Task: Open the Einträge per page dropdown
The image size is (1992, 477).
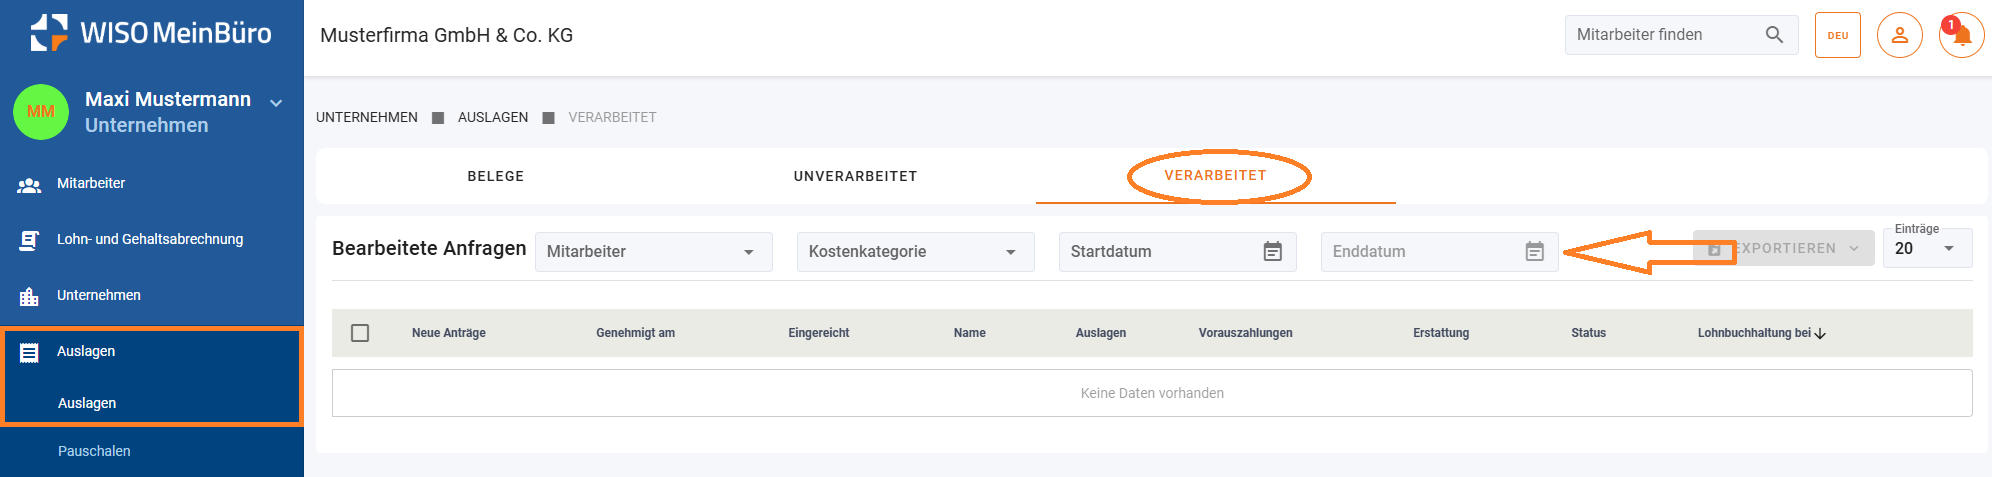Action: coord(1948,249)
